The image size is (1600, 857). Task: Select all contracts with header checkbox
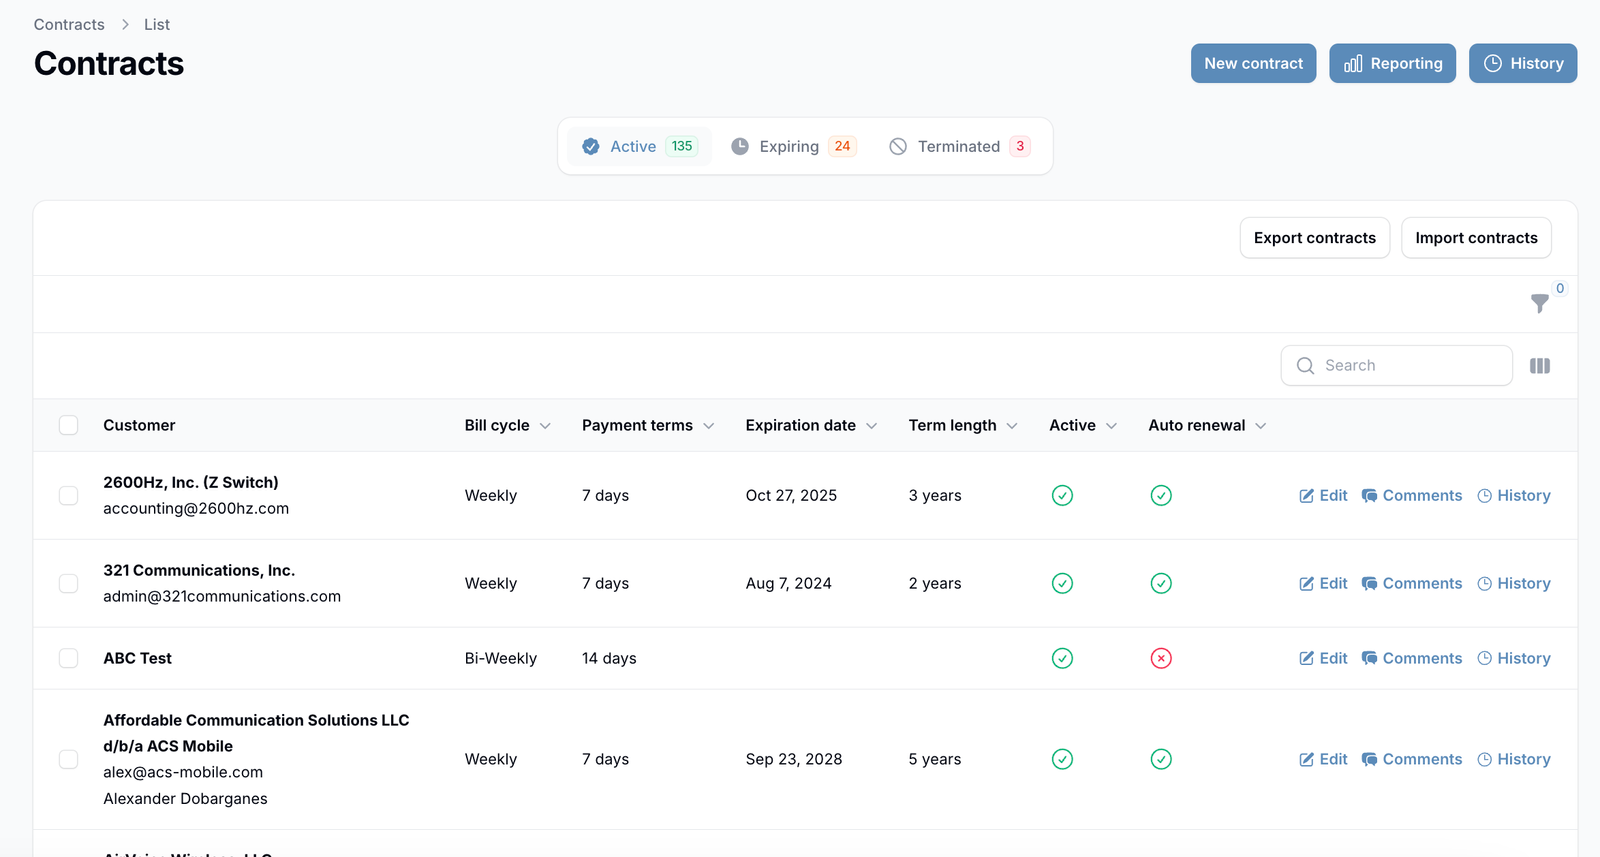point(68,426)
